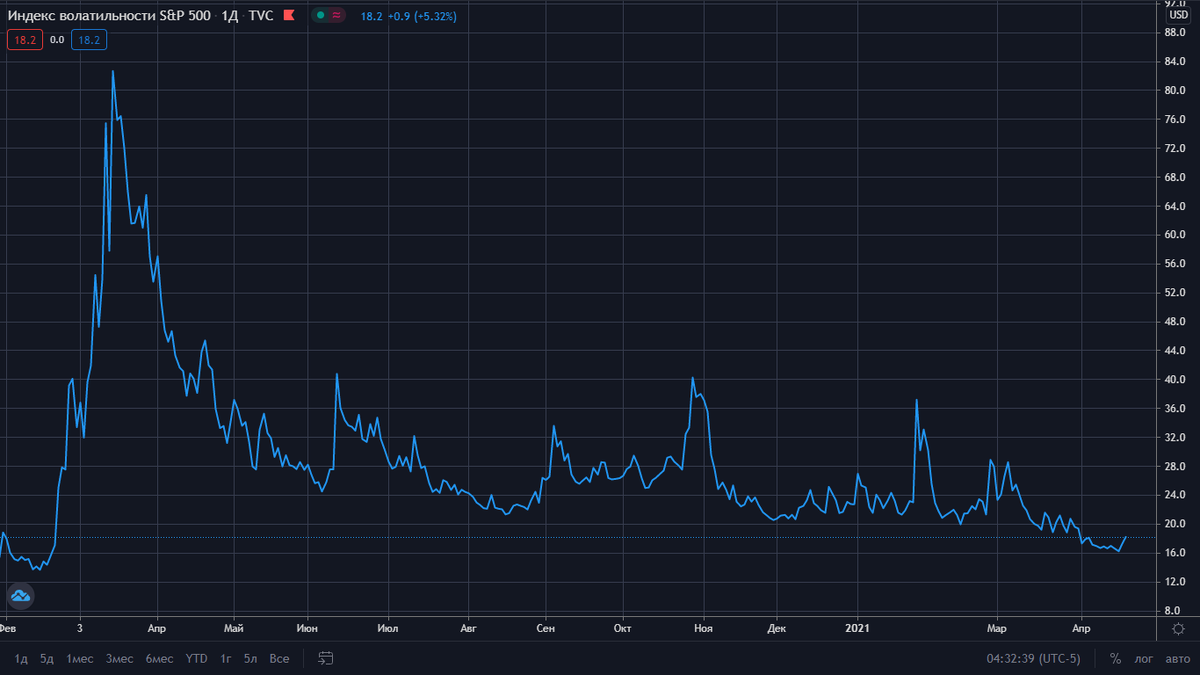Click the price change "+0.9 (+5.32%)"
The image size is (1200, 675).
tap(420, 16)
